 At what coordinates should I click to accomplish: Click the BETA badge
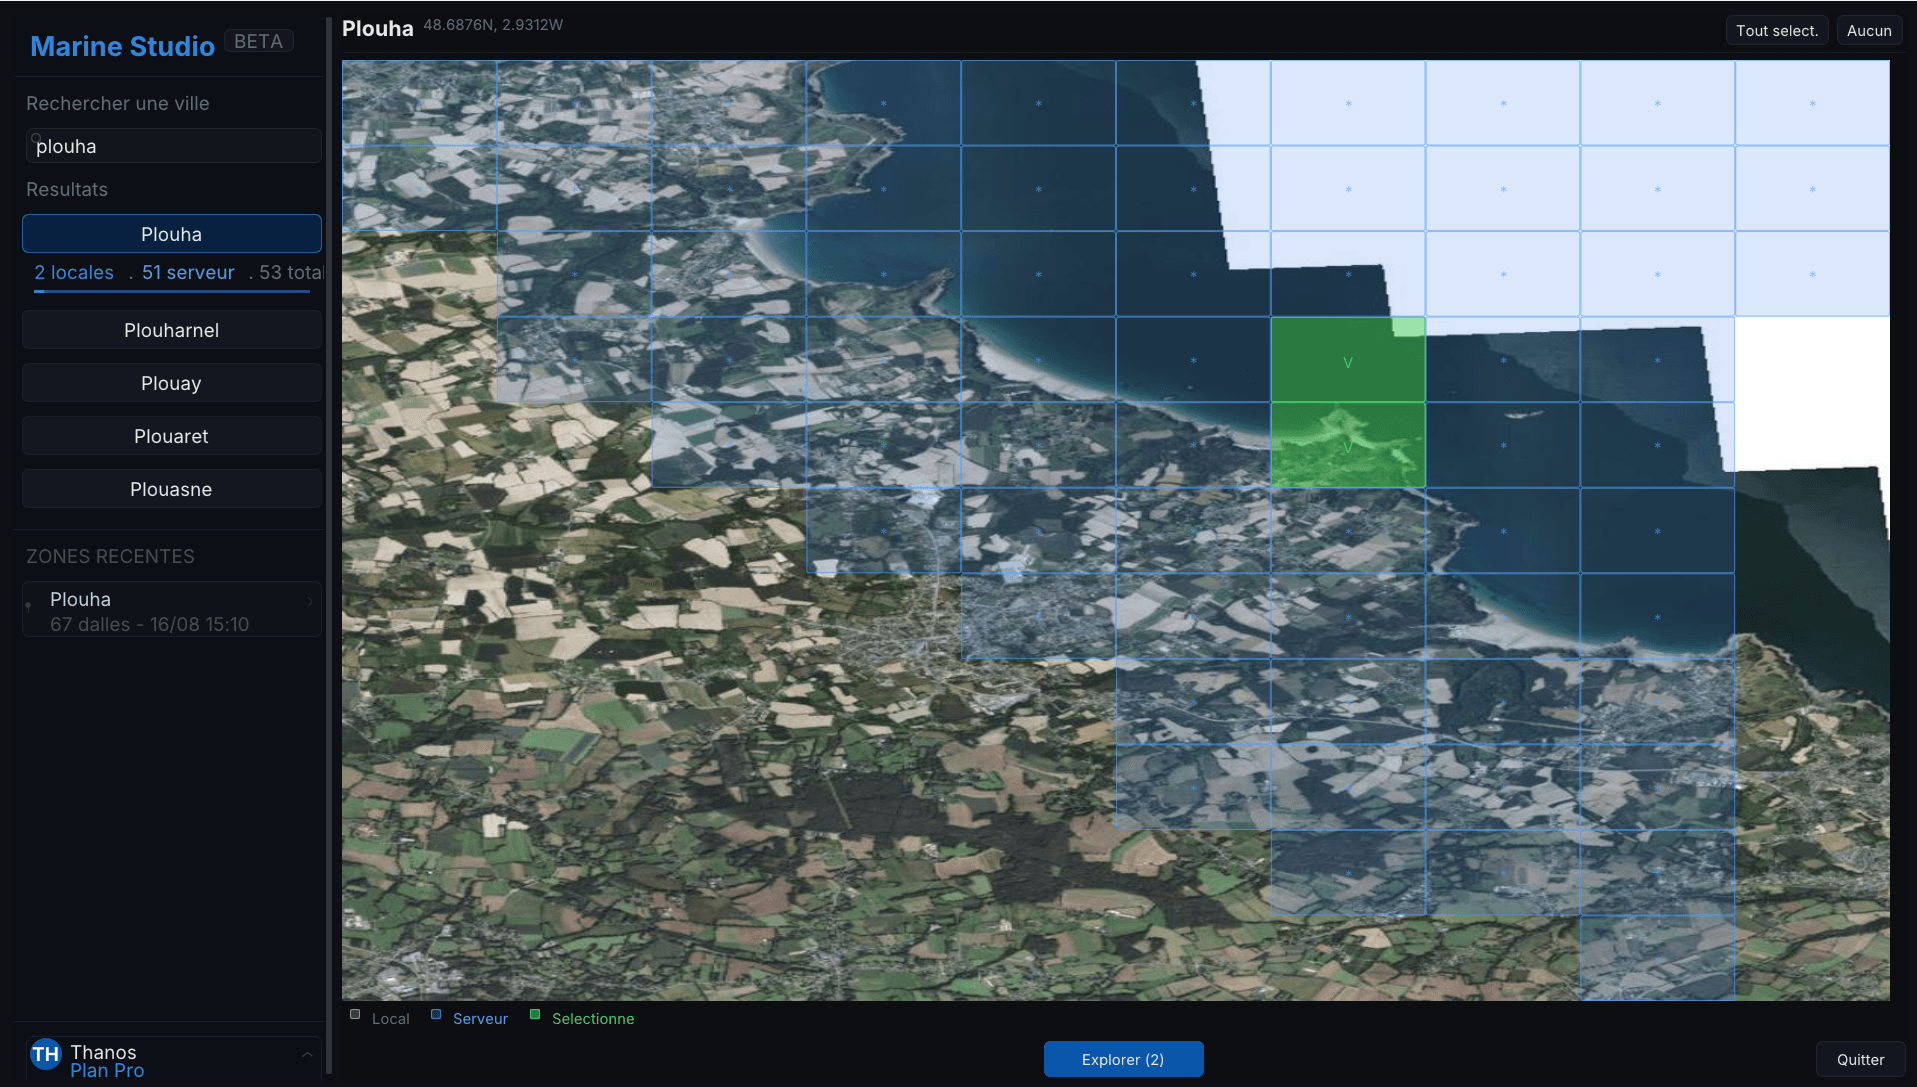pos(259,41)
